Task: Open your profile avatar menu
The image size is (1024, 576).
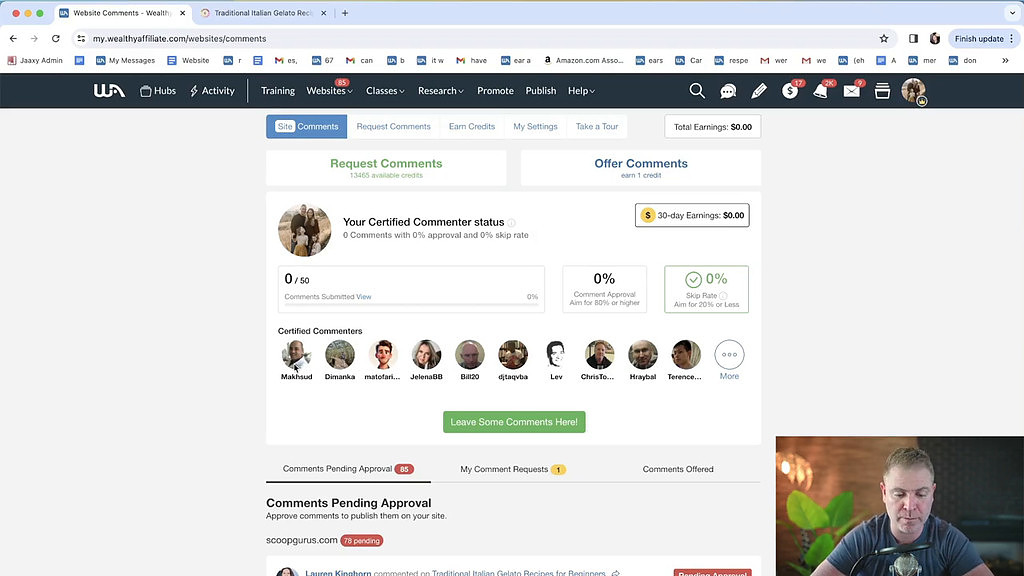Action: [913, 90]
